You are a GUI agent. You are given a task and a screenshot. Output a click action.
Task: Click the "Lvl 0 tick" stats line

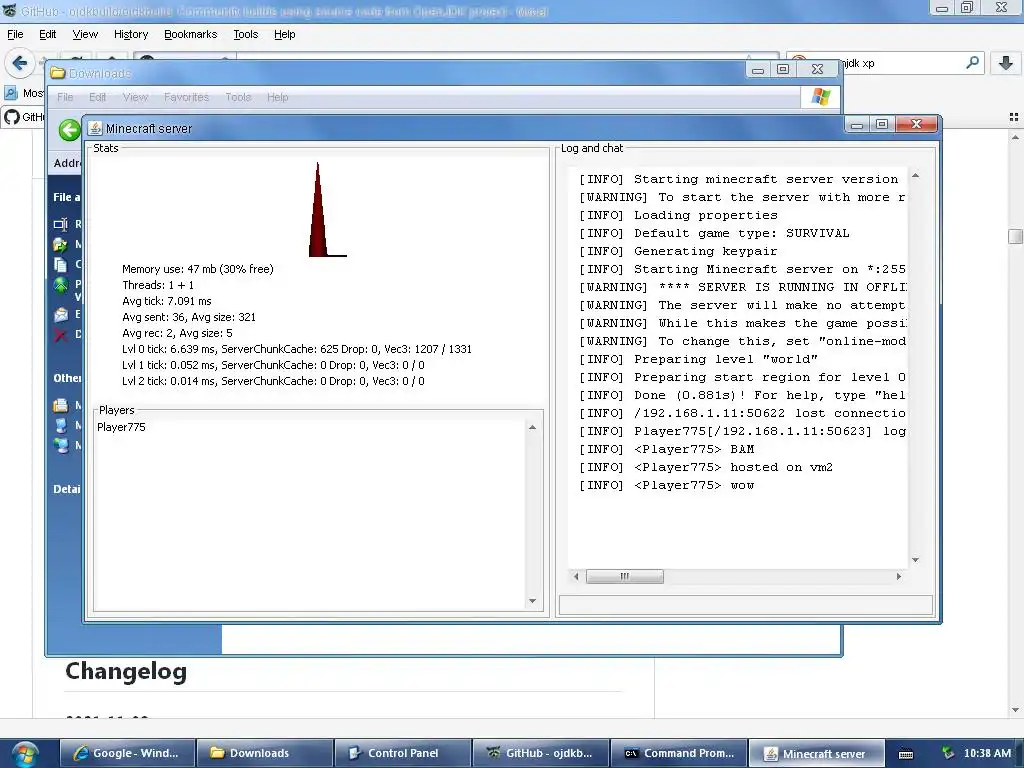(296, 349)
